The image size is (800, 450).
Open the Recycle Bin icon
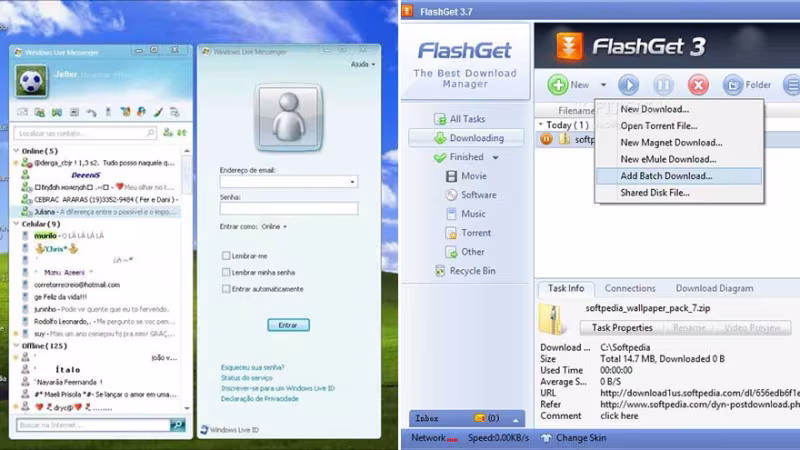(x=440, y=271)
